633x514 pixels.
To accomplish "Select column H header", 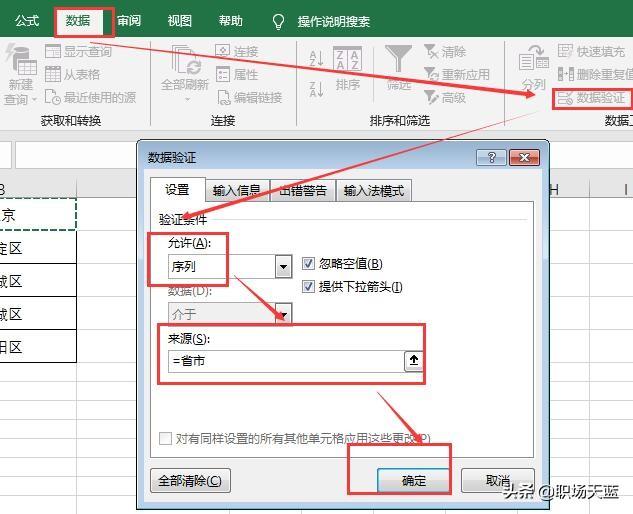I will pos(570,189).
